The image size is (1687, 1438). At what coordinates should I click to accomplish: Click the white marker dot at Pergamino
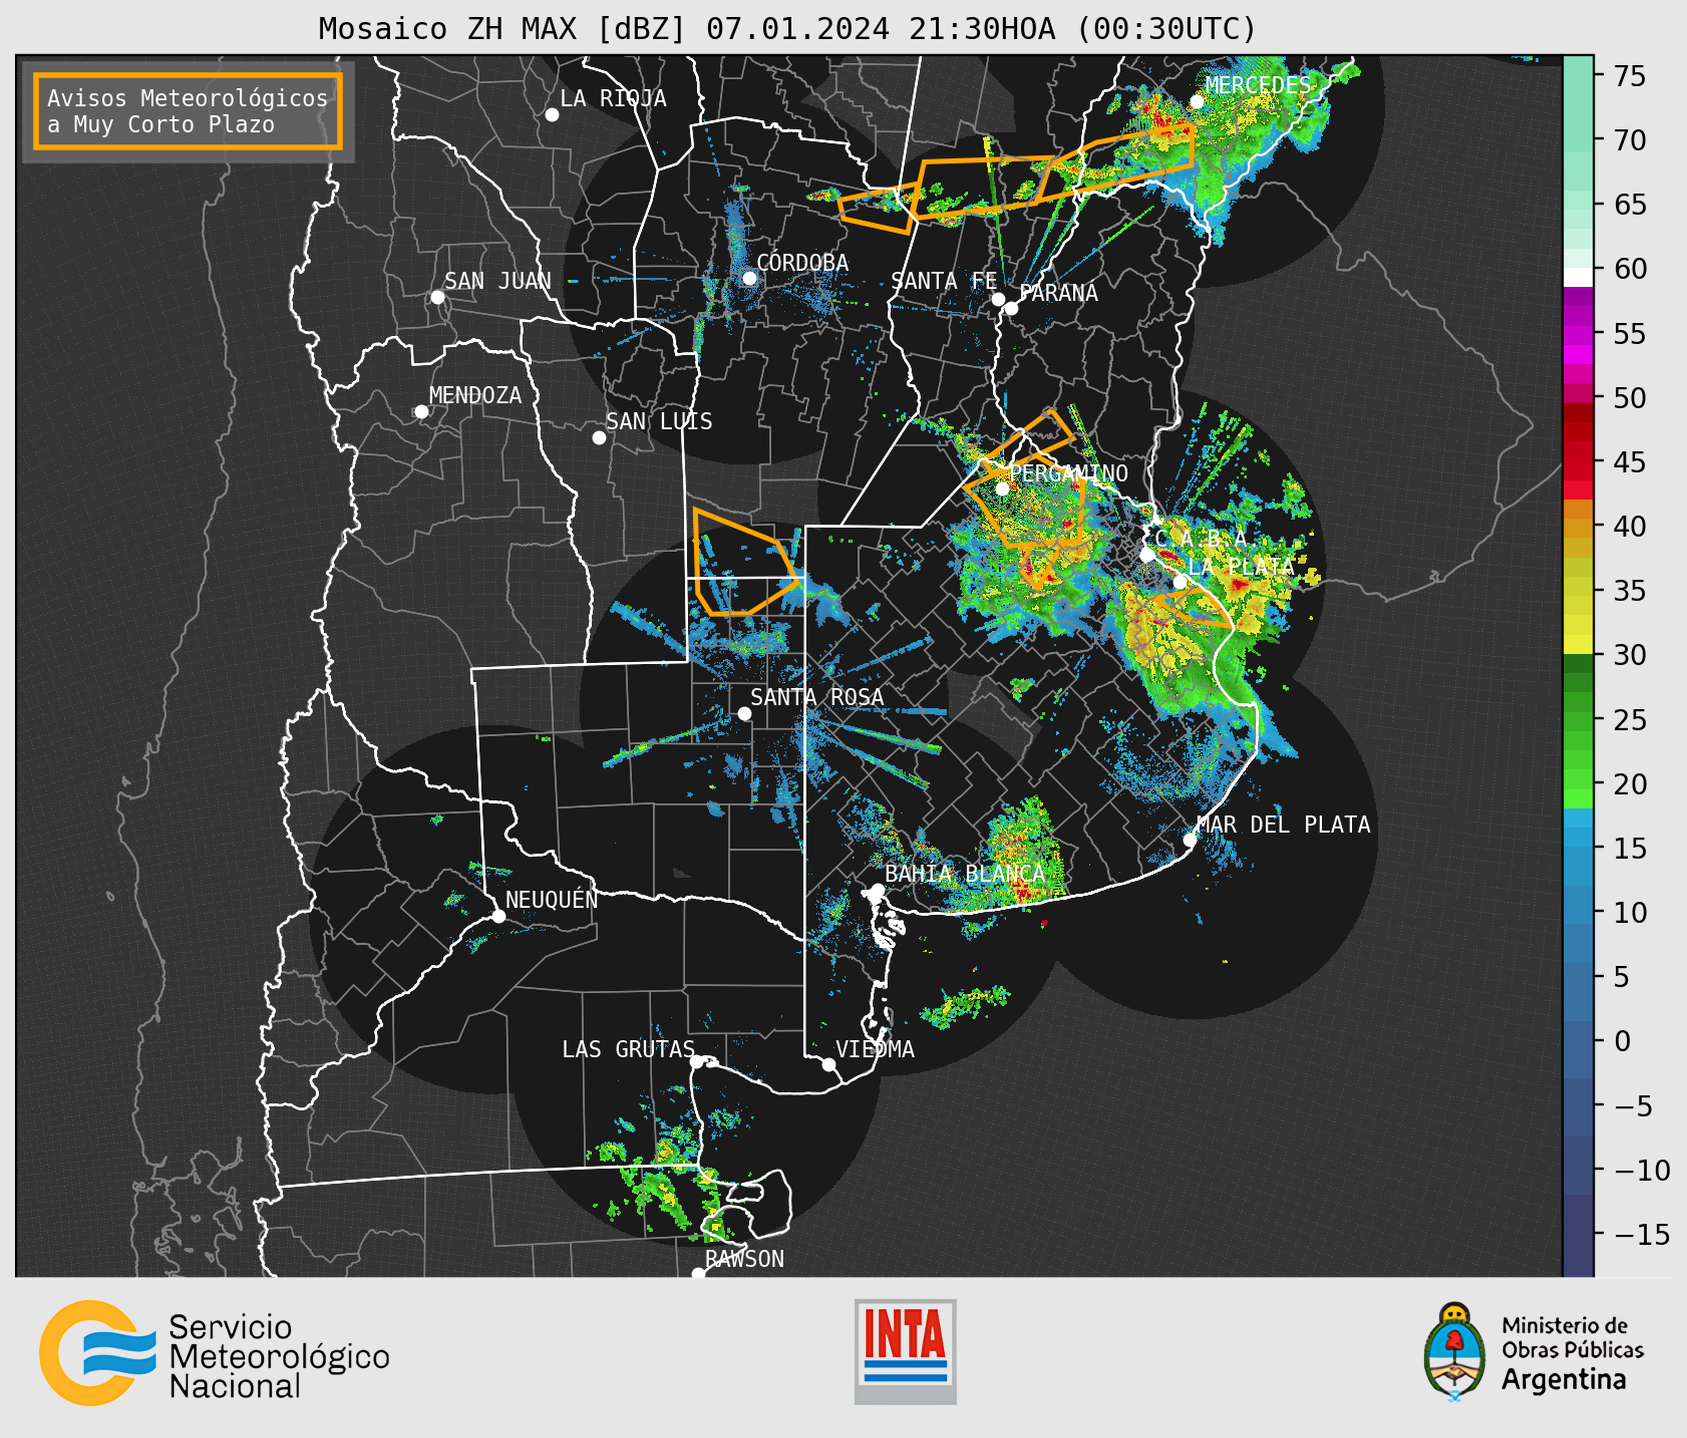1003,489
